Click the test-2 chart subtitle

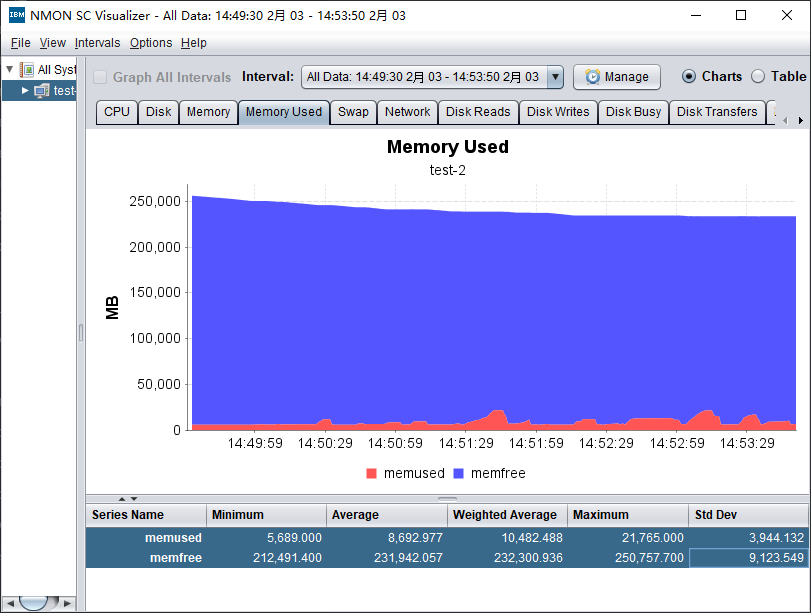click(x=448, y=170)
